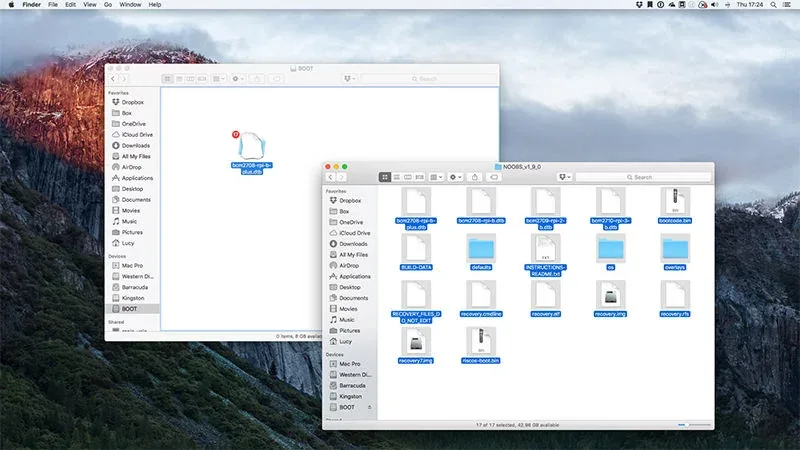This screenshot has width=800, height=450.
Task: Open Action gear menu in BOOT window
Action: (238, 79)
